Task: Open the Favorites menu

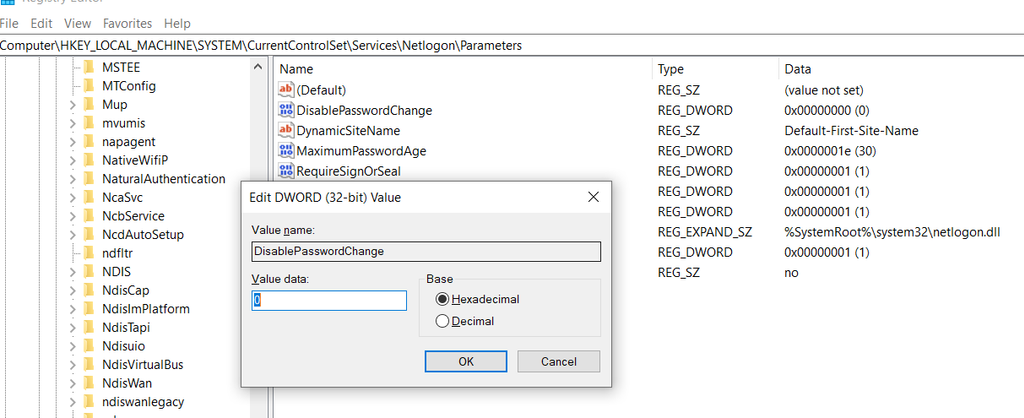Action: [x=127, y=23]
